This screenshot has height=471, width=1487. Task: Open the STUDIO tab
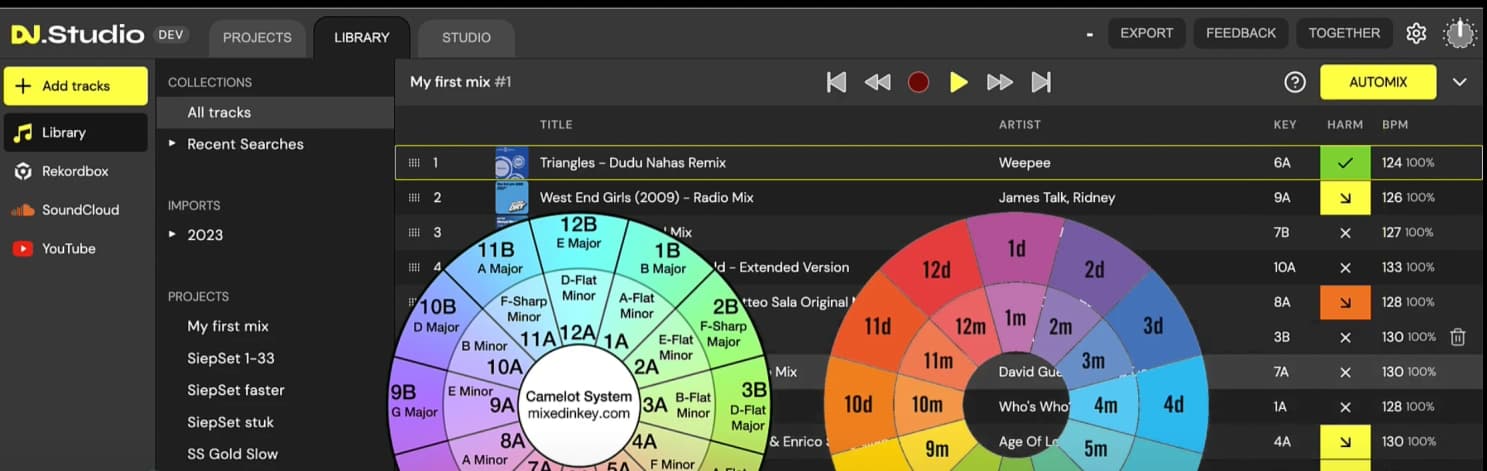pos(466,38)
